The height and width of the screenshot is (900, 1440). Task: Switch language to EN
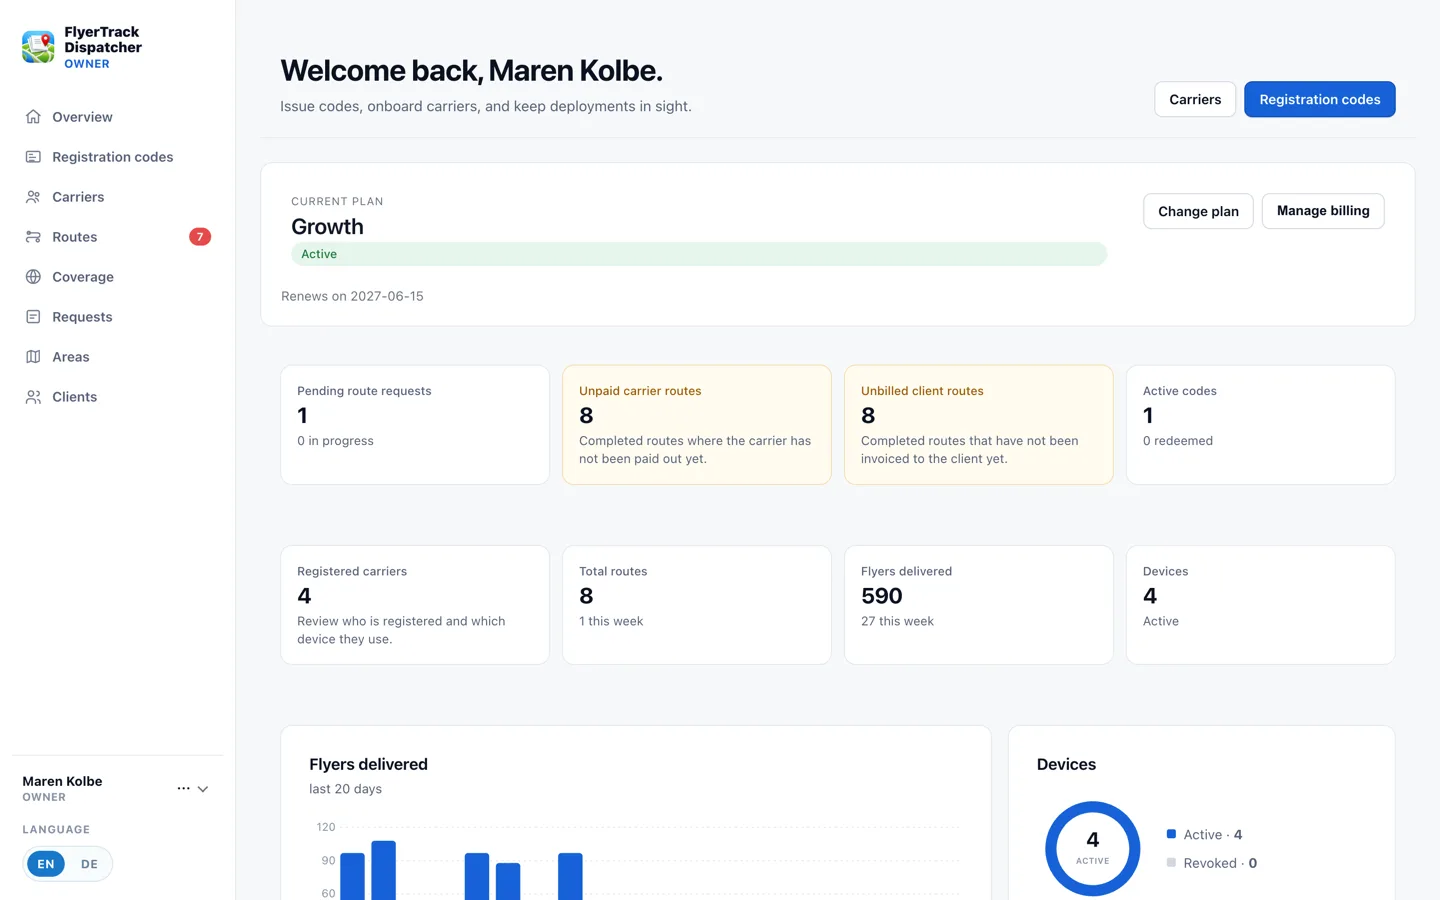tap(46, 864)
